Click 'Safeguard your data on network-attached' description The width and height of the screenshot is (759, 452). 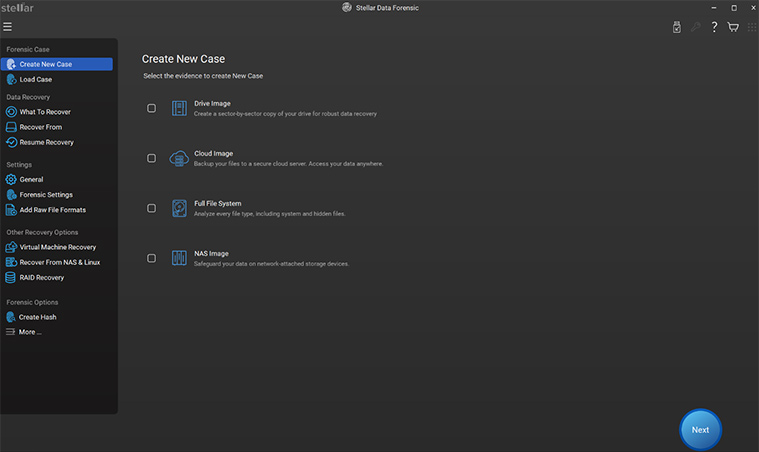click(271, 264)
